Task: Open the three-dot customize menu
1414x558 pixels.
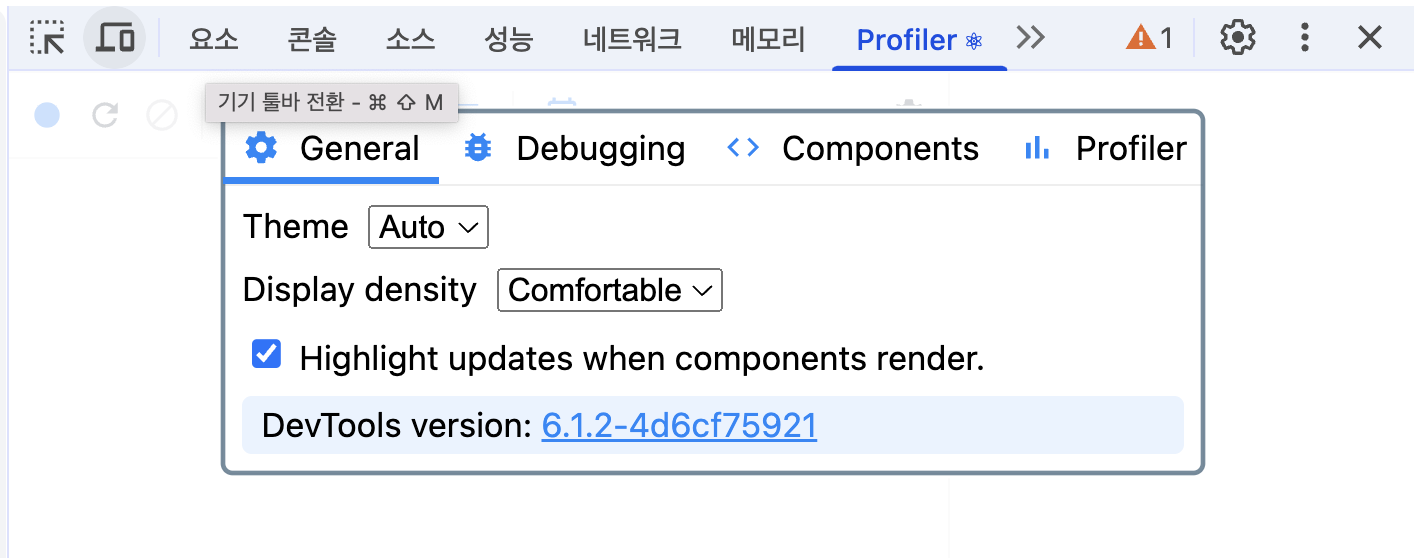Action: click(1304, 38)
